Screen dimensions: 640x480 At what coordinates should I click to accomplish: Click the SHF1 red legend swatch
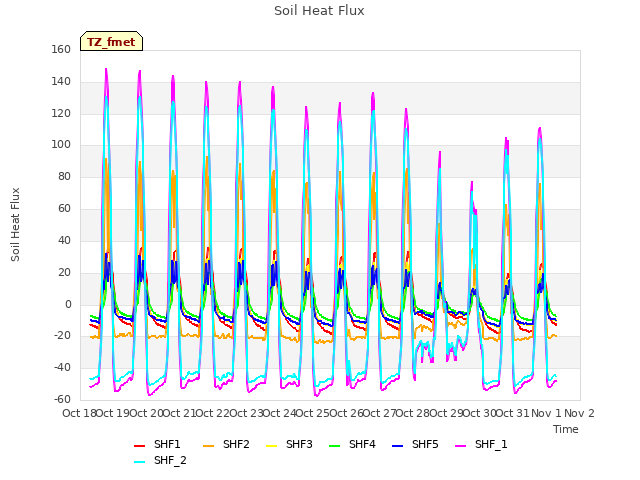coord(140,446)
